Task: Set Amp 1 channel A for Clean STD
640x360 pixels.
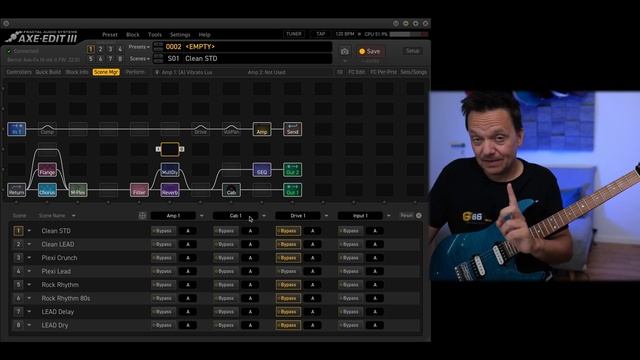Action: [x=188, y=231]
